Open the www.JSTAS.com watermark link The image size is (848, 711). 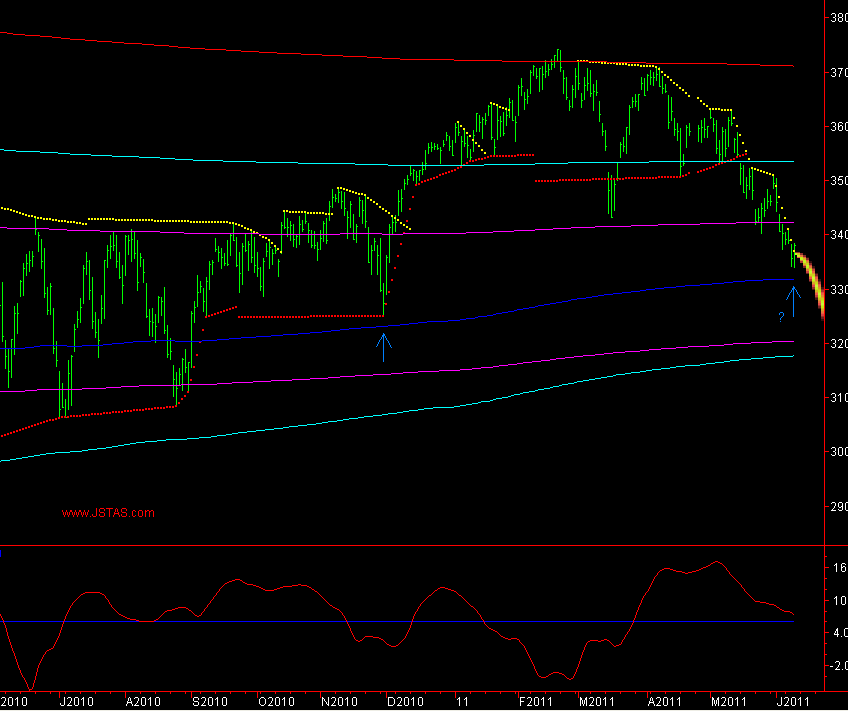[108, 513]
